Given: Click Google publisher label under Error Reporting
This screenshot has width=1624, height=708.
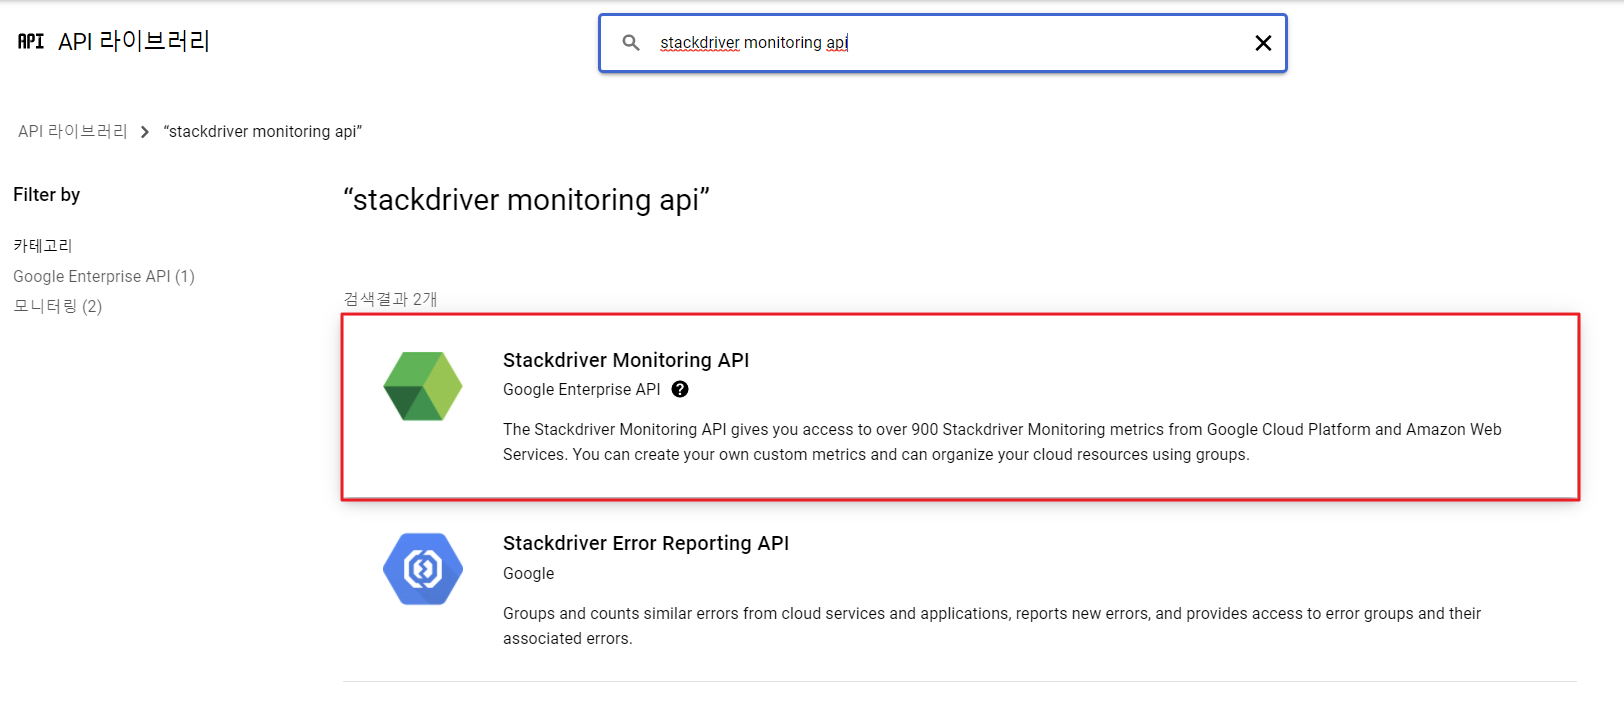Looking at the screenshot, I should (x=528, y=574).
